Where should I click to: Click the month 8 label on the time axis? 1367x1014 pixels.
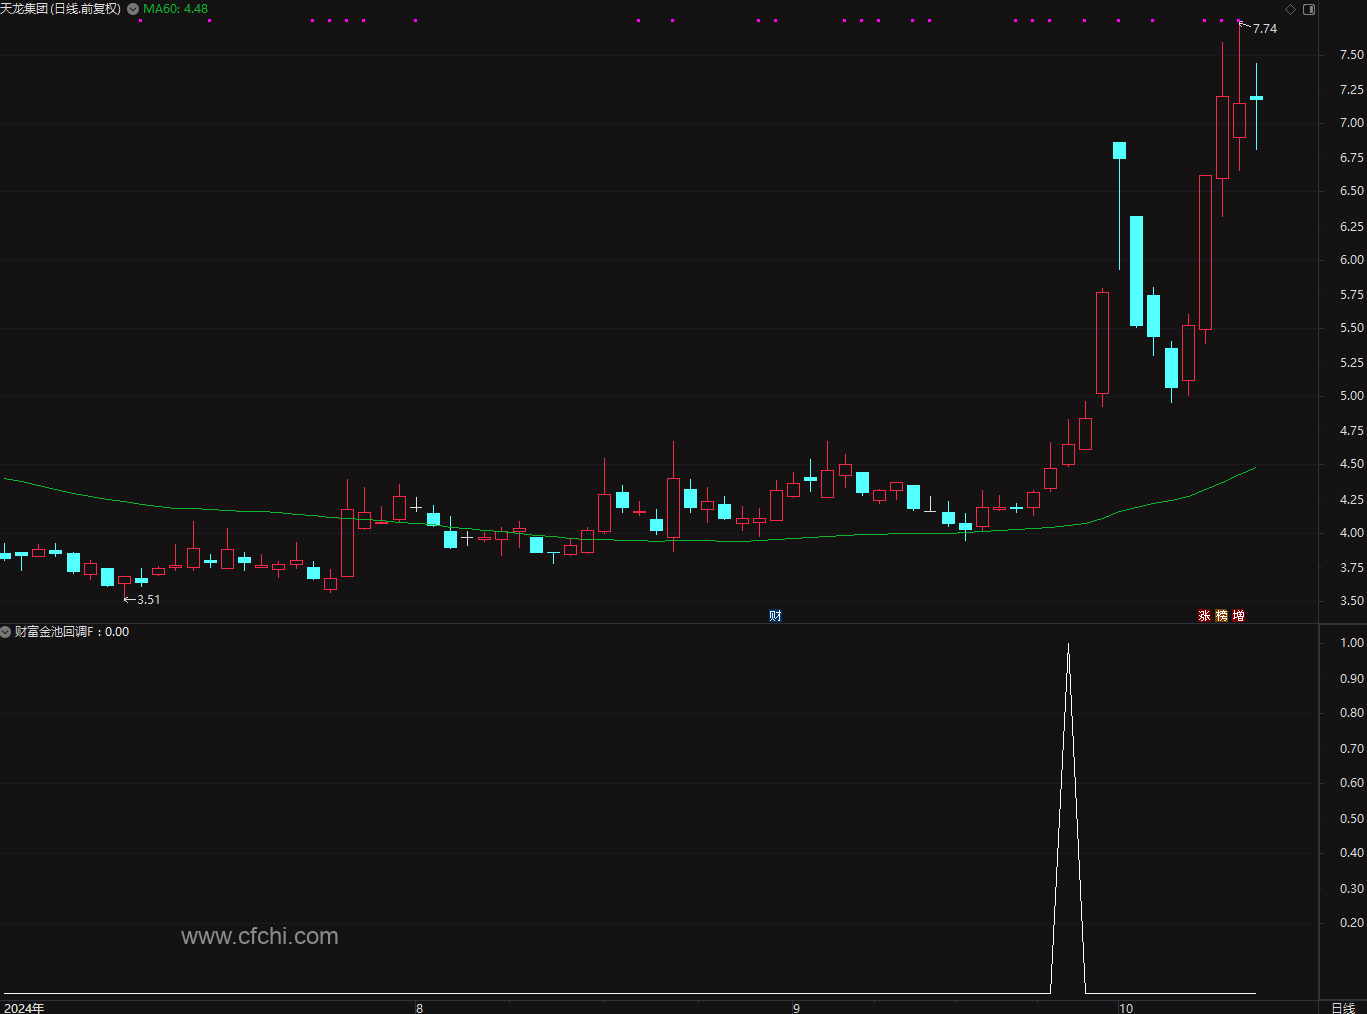419,1007
